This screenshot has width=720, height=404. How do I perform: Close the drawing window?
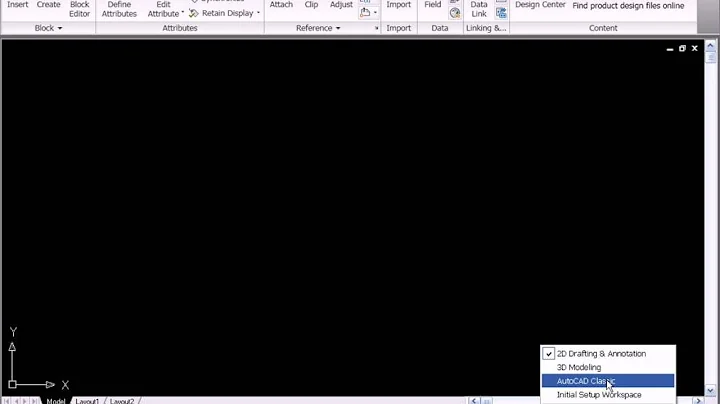(x=695, y=48)
